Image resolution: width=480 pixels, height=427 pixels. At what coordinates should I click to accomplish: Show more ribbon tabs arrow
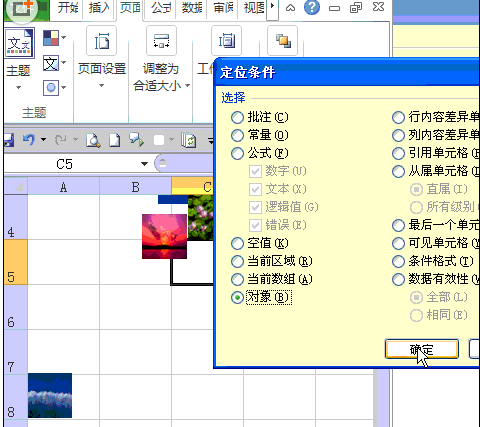point(272,7)
